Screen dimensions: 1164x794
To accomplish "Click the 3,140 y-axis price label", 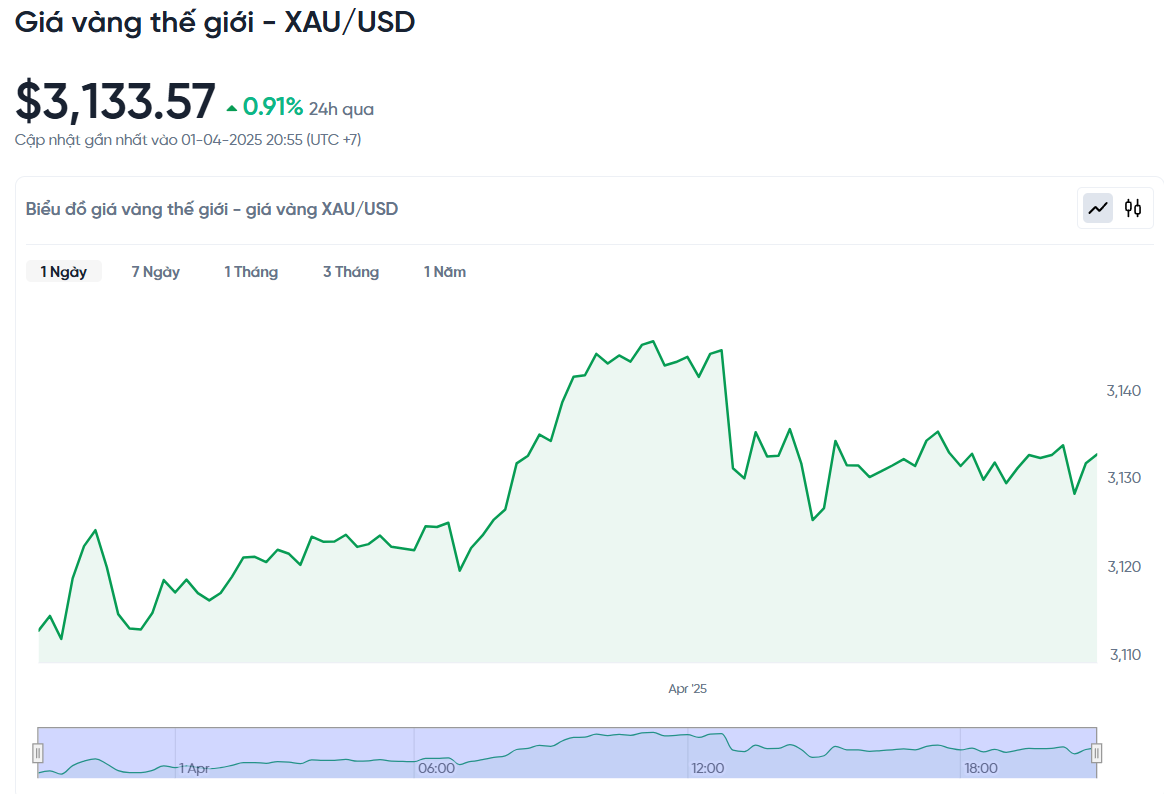I will point(1124,390).
